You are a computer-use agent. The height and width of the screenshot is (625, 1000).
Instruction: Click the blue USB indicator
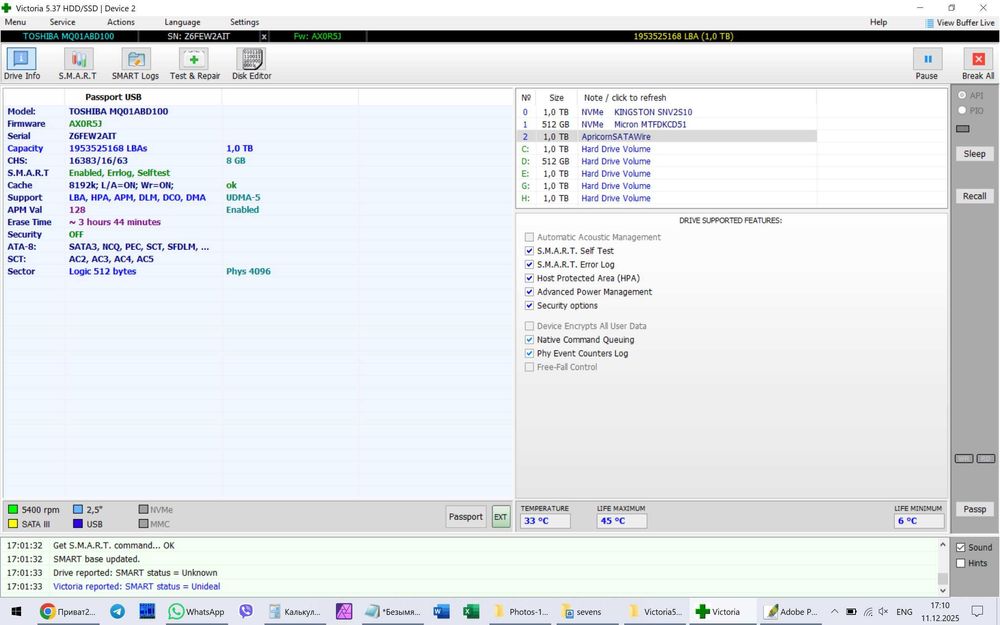click(78, 524)
